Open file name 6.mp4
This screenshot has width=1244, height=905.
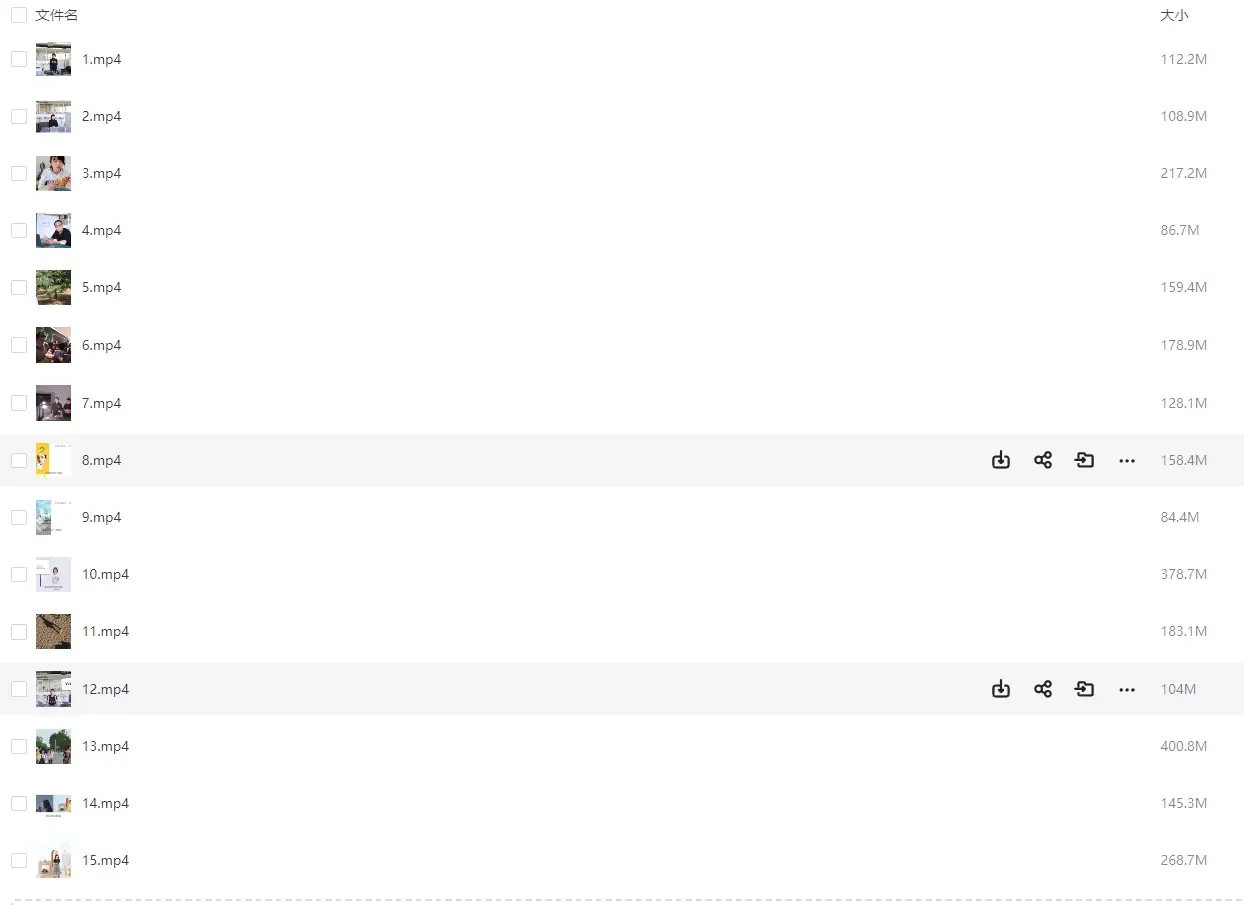click(101, 345)
